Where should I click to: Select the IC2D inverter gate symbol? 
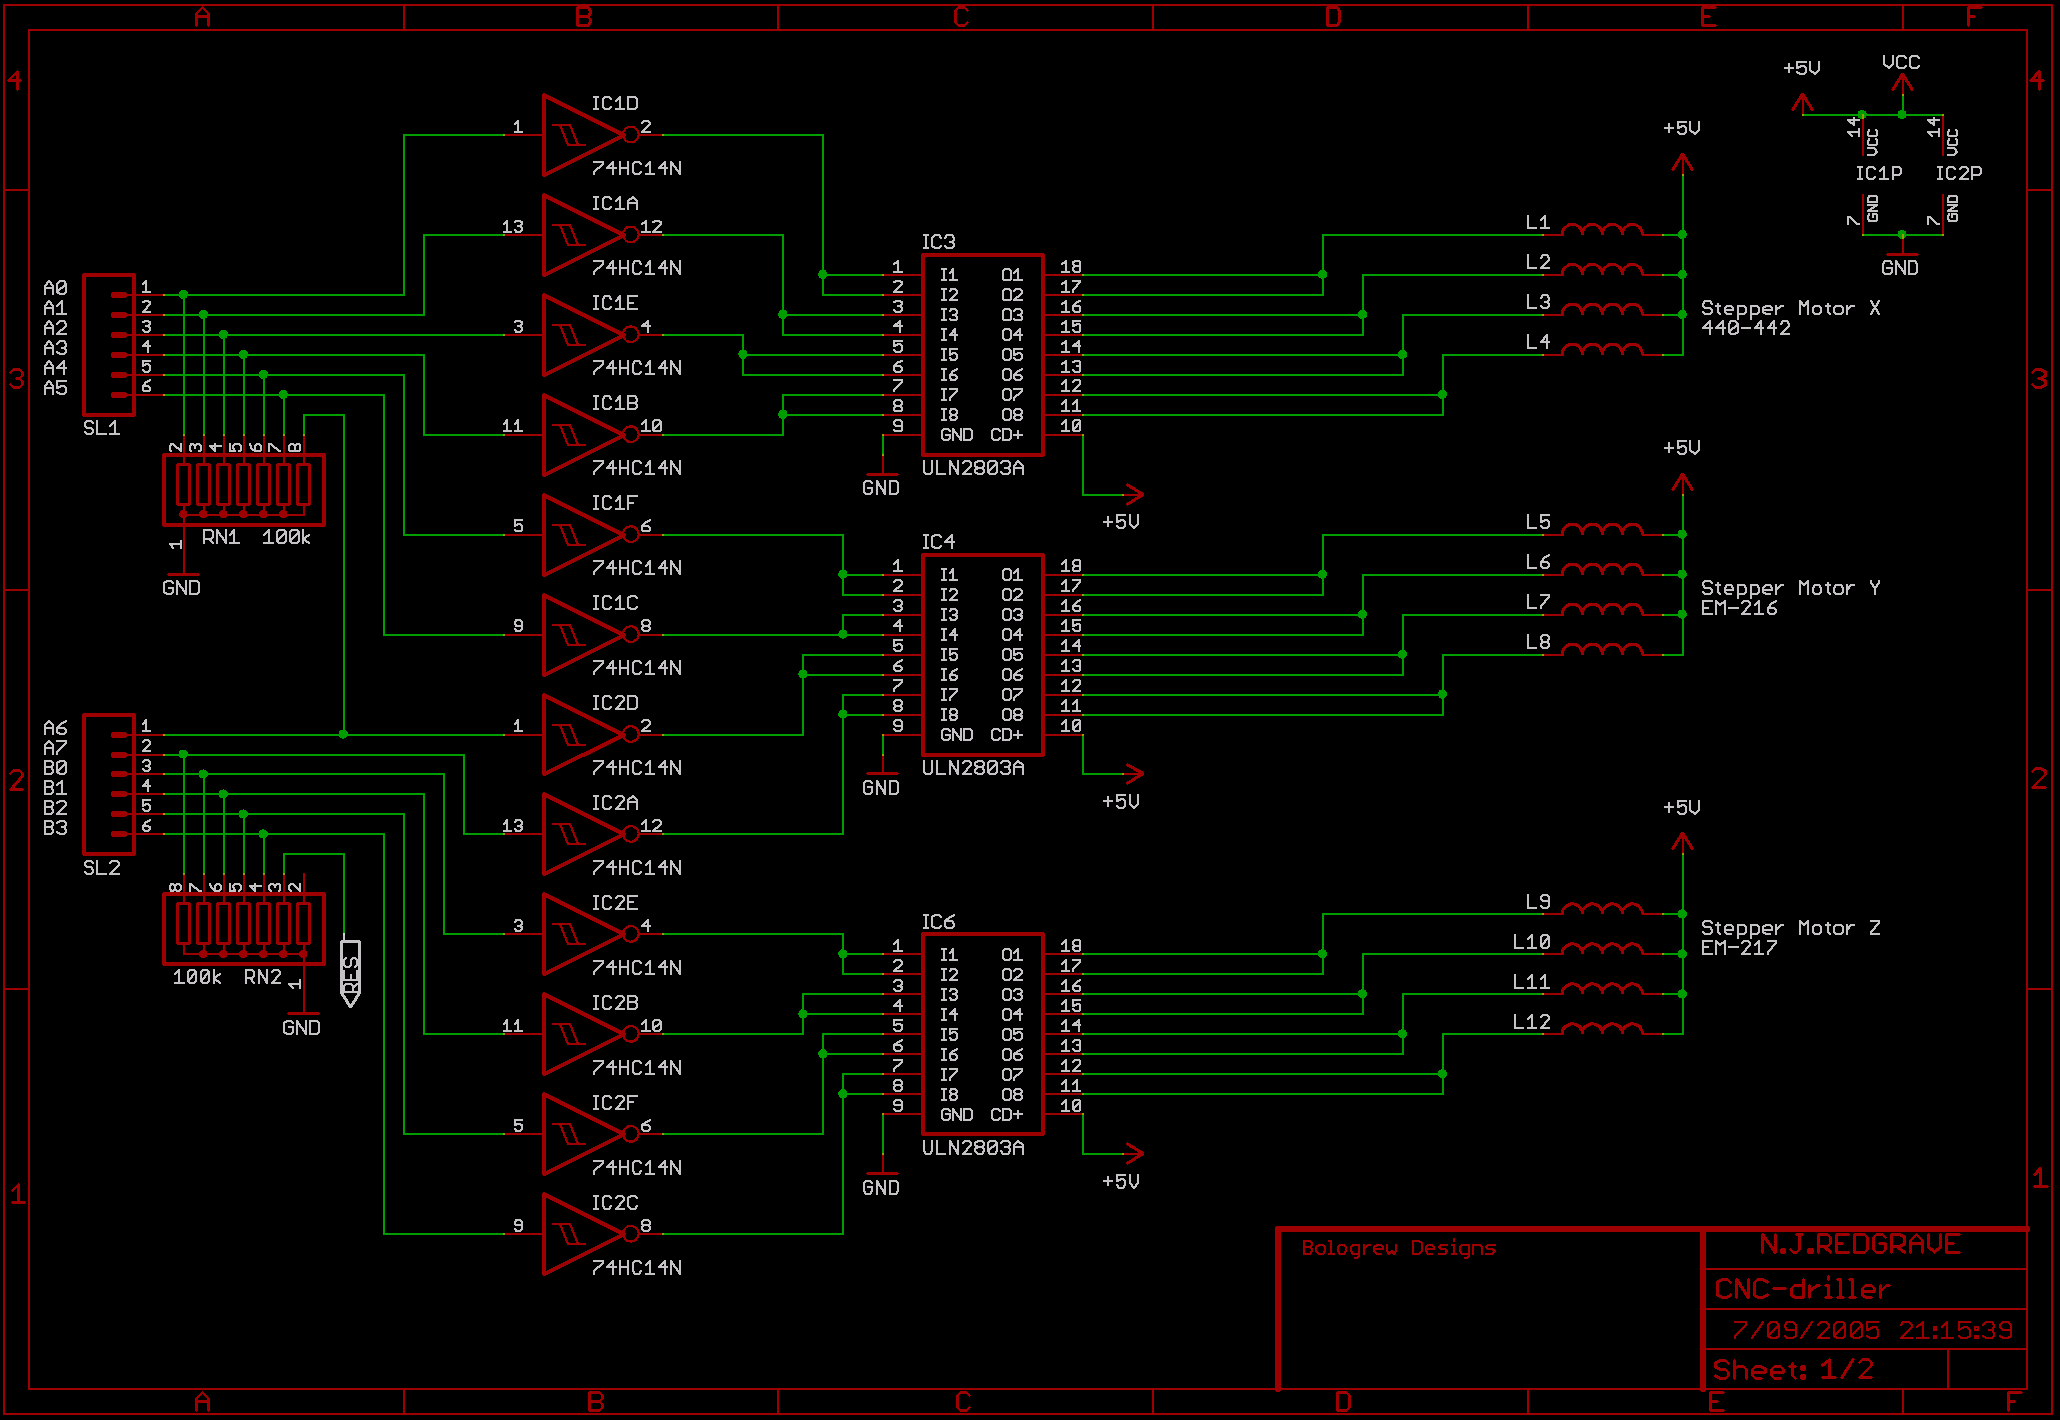tap(590, 735)
